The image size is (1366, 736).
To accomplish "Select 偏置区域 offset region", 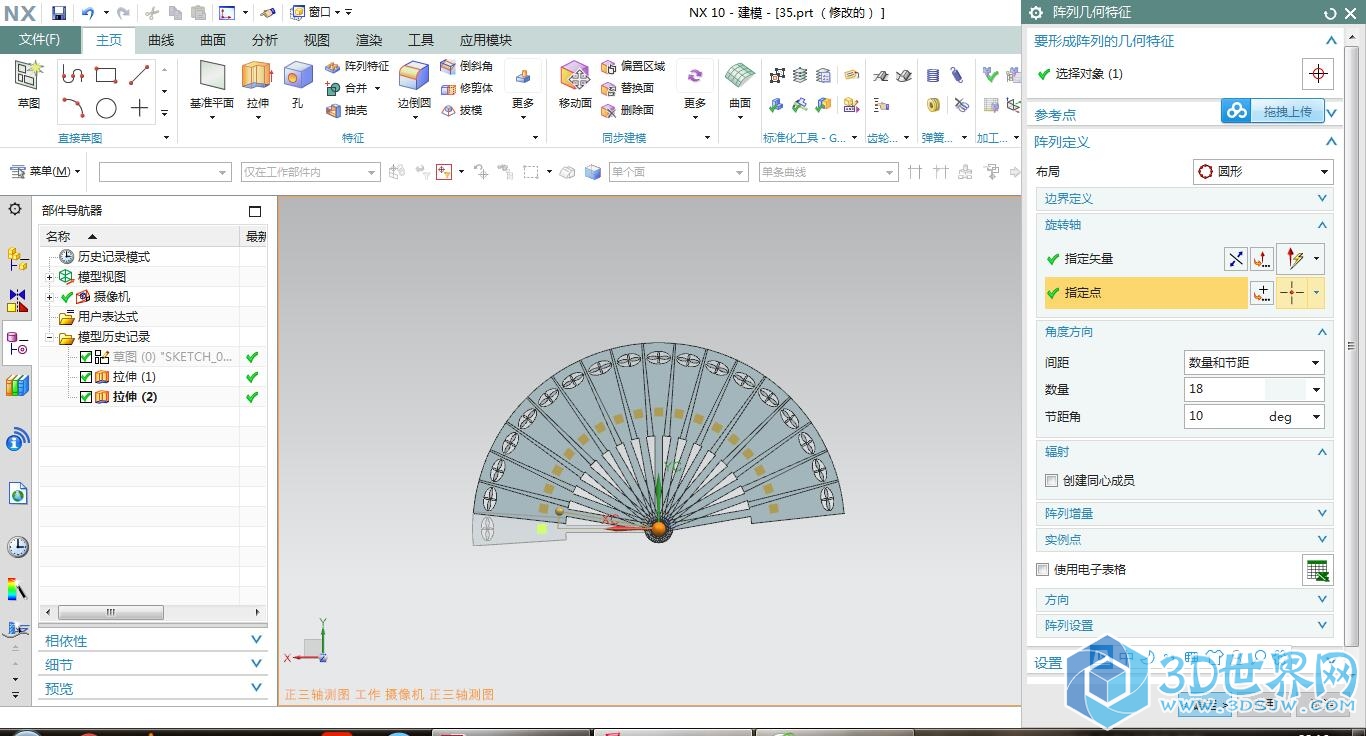I will pyautogui.click(x=633, y=66).
